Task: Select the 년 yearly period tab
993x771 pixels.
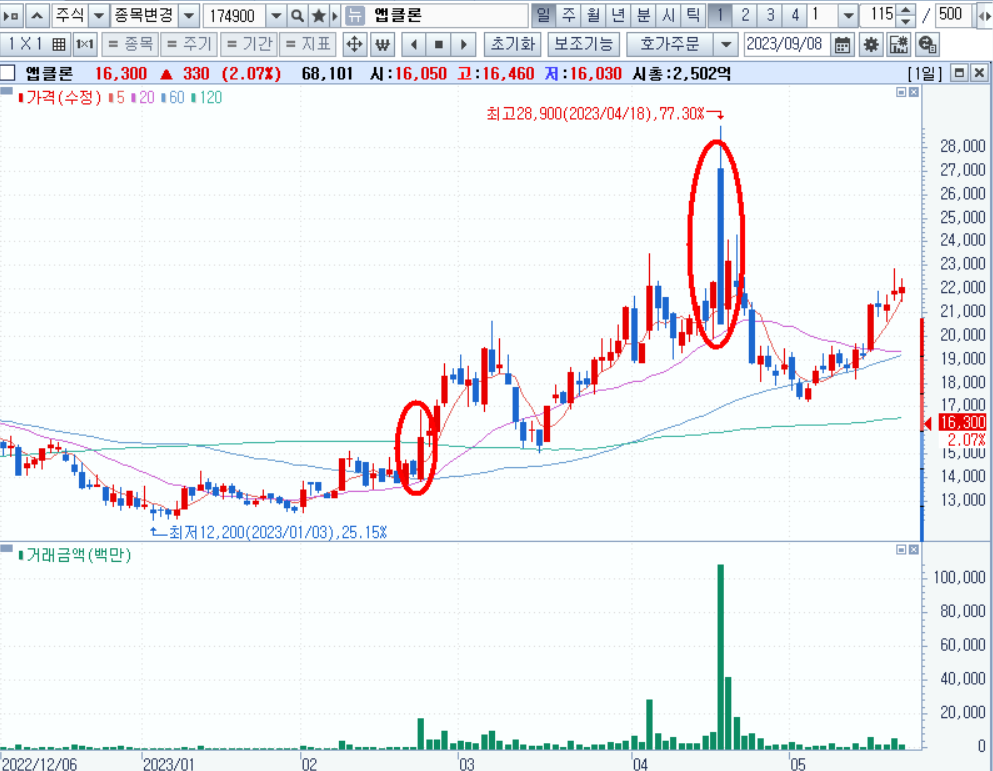Action: [x=617, y=15]
